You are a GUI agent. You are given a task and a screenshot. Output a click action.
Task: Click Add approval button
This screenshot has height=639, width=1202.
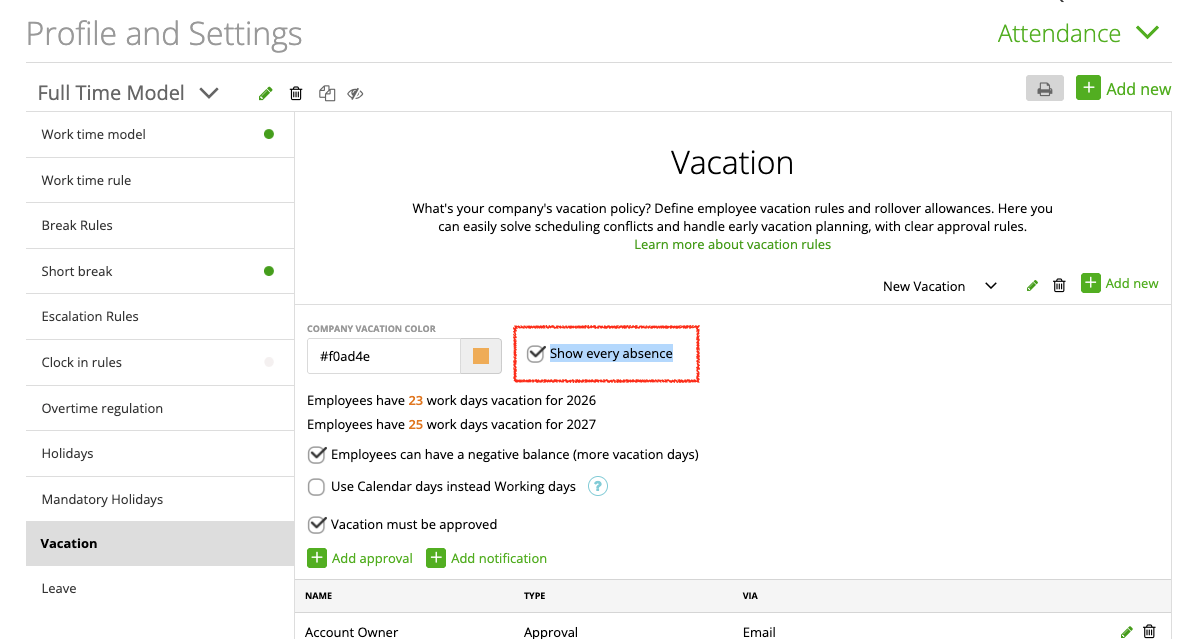click(x=360, y=558)
